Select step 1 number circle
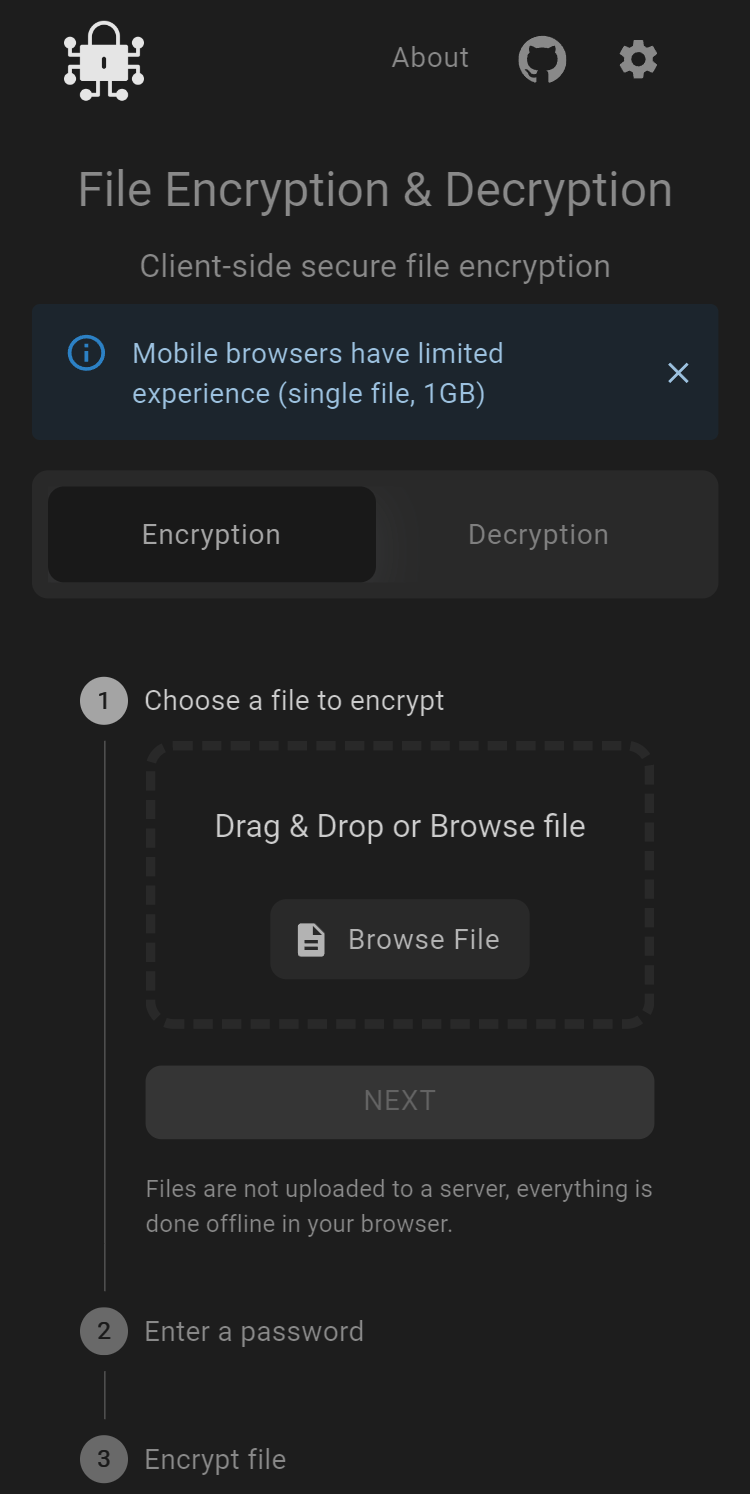750x1494 pixels. (x=104, y=701)
